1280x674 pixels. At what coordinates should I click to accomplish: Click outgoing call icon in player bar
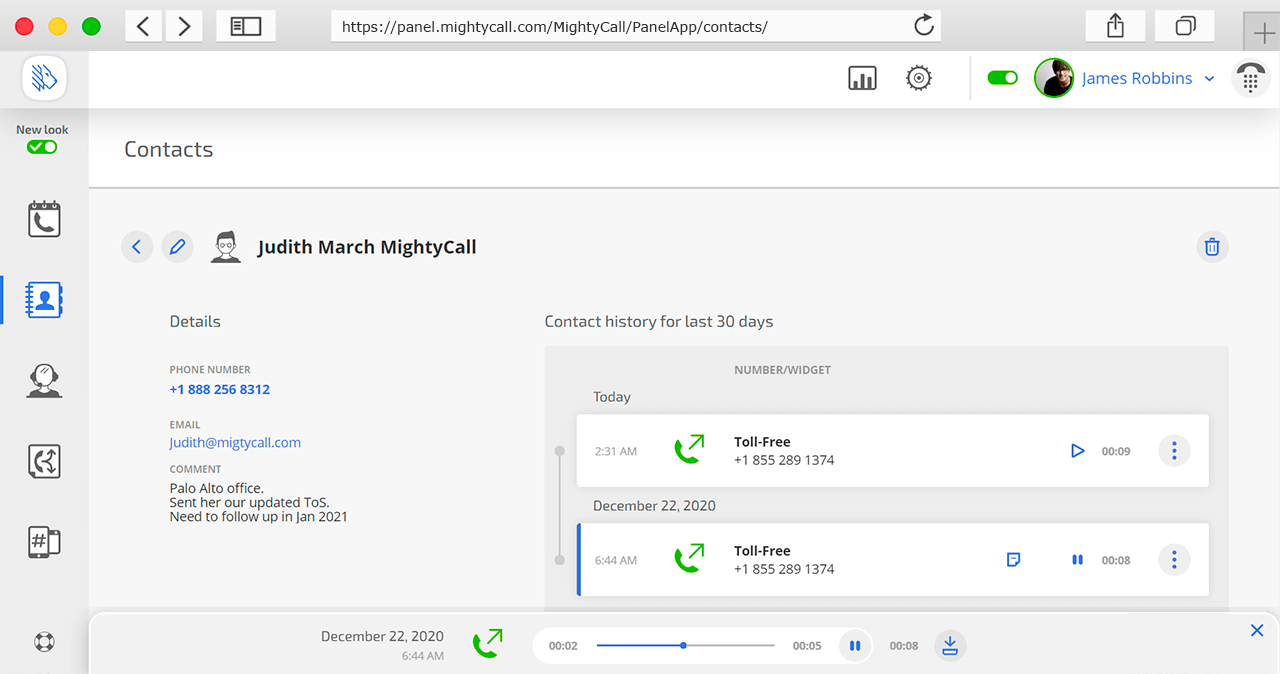[488, 643]
